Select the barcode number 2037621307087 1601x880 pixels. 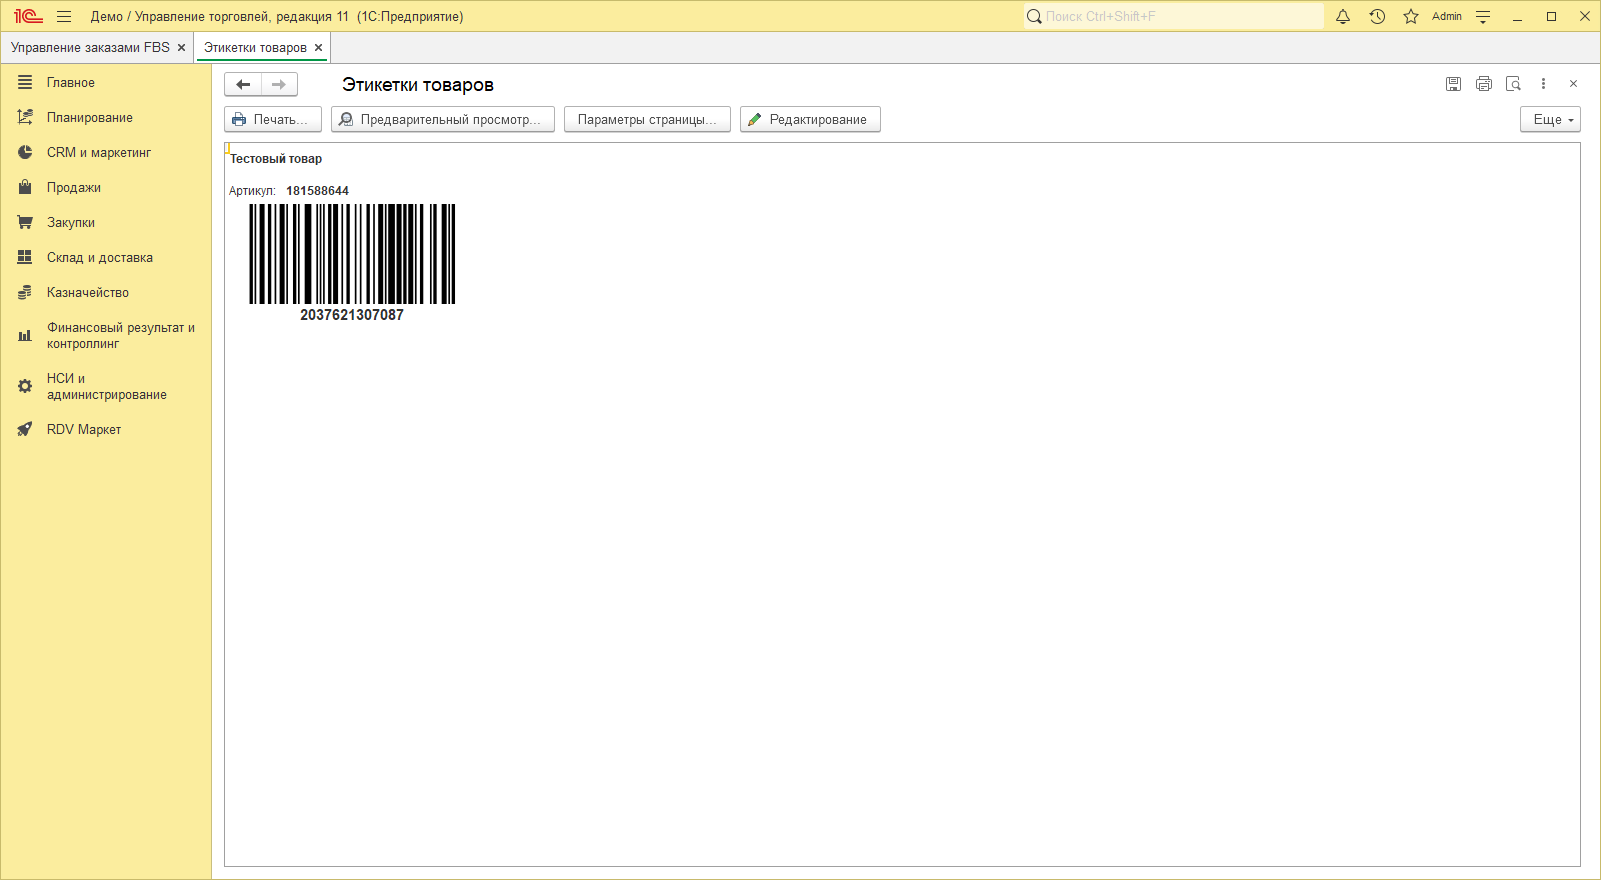(x=352, y=315)
